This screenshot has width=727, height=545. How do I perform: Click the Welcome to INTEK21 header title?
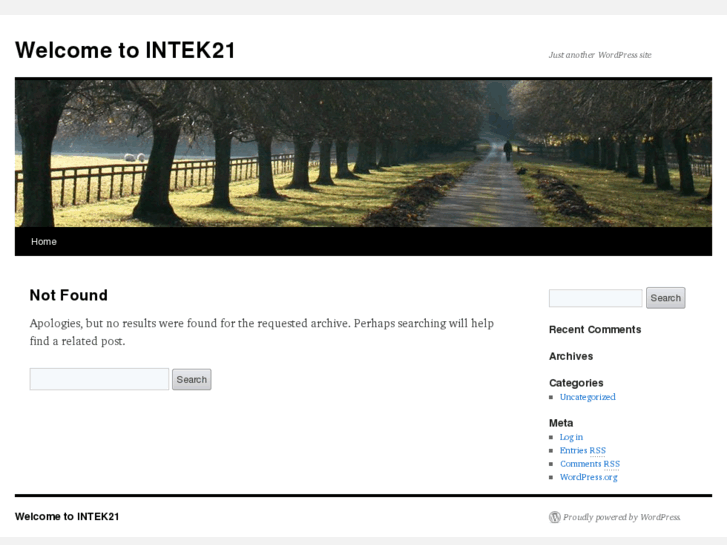point(125,50)
